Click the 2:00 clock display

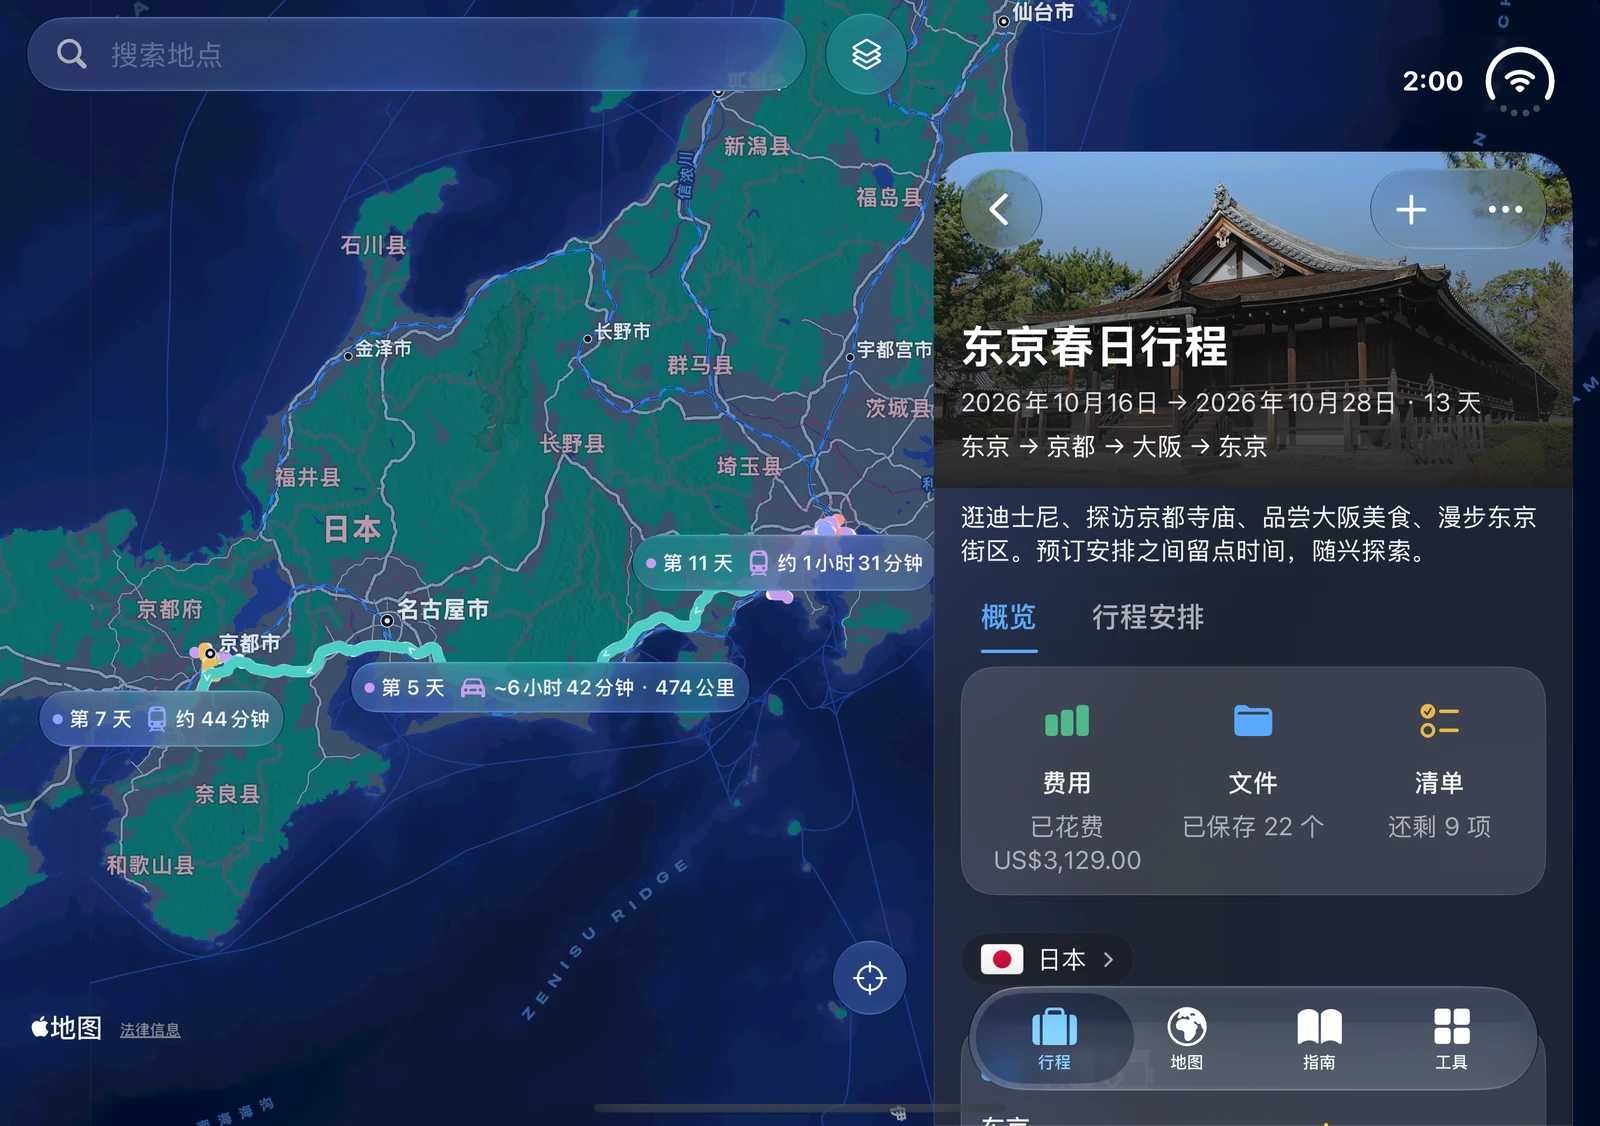pyautogui.click(x=1432, y=81)
